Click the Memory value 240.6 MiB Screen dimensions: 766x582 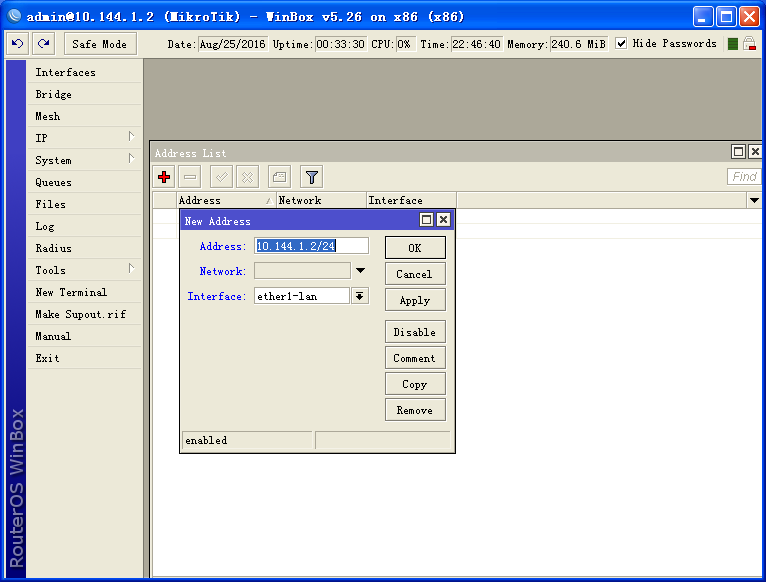pyautogui.click(x=579, y=44)
